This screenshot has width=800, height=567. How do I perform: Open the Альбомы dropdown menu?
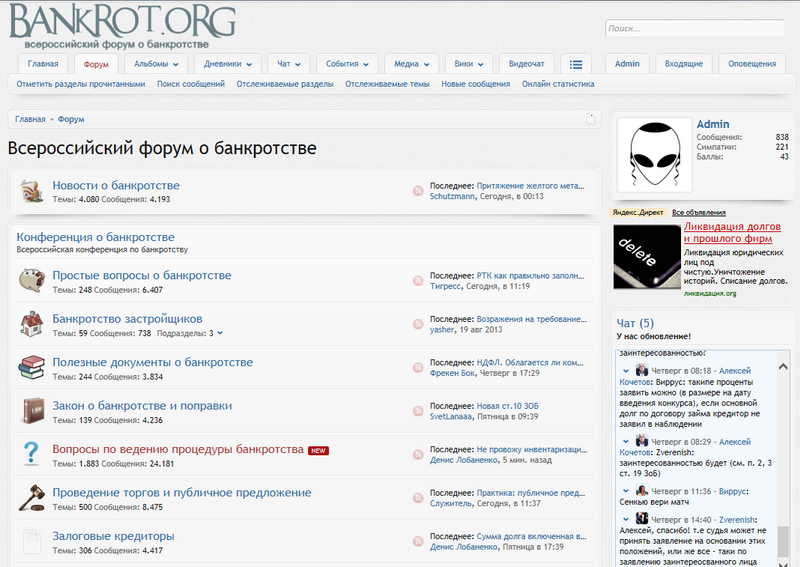(x=157, y=64)
